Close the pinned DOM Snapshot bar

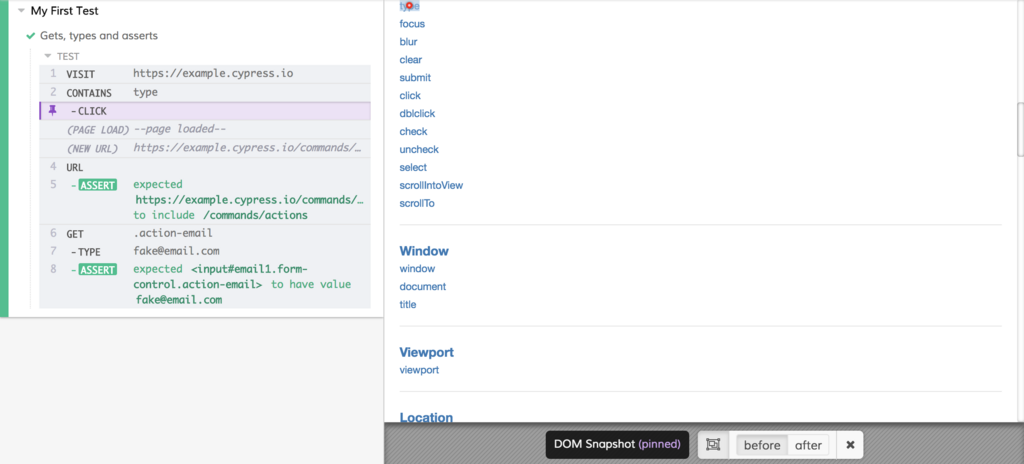850,445
